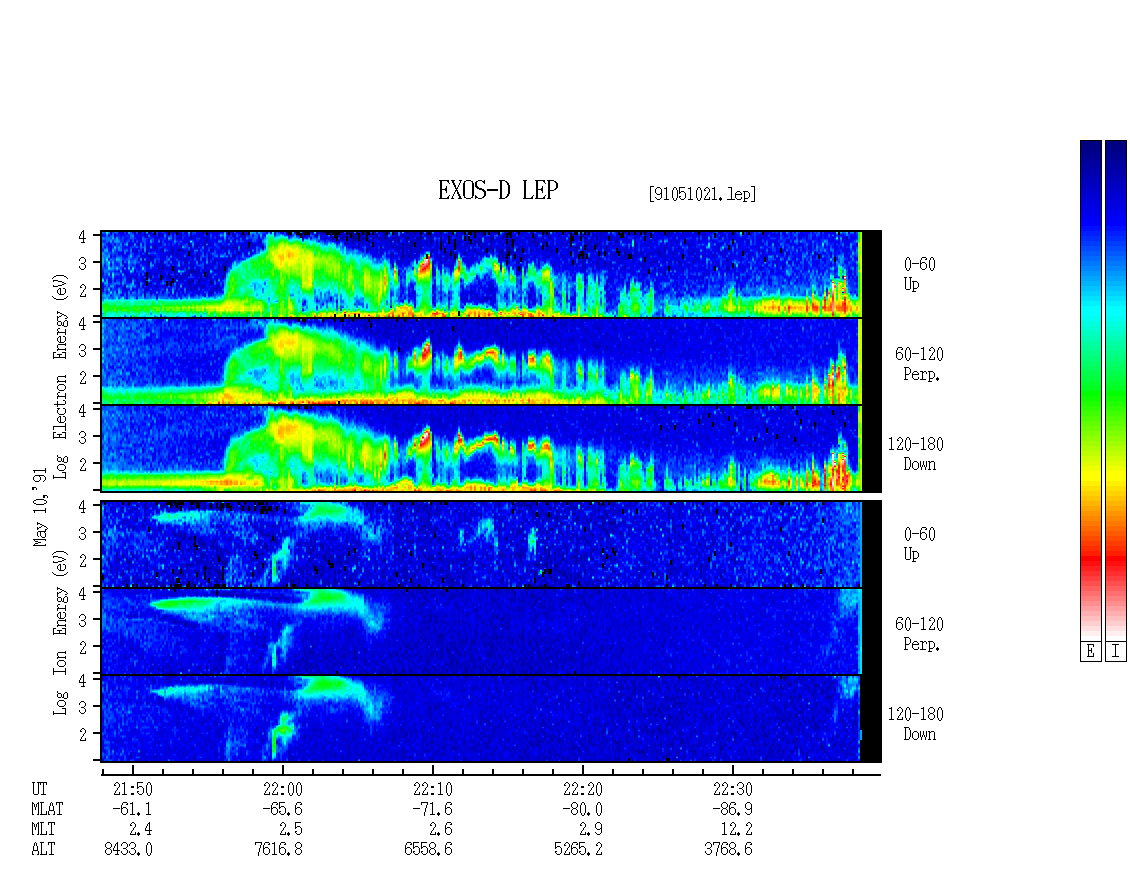Image resolution: width=1130 pixels, height=875 pixels.
Task: Click the MLT value "2.6"
Action: pyautogui.click(x=440, y=830)
